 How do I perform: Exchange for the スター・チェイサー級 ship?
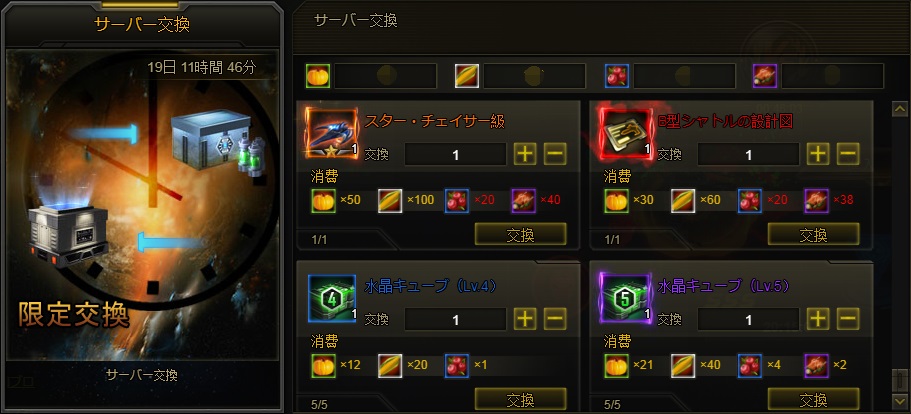pyautogui.click(x=521, y=234)
